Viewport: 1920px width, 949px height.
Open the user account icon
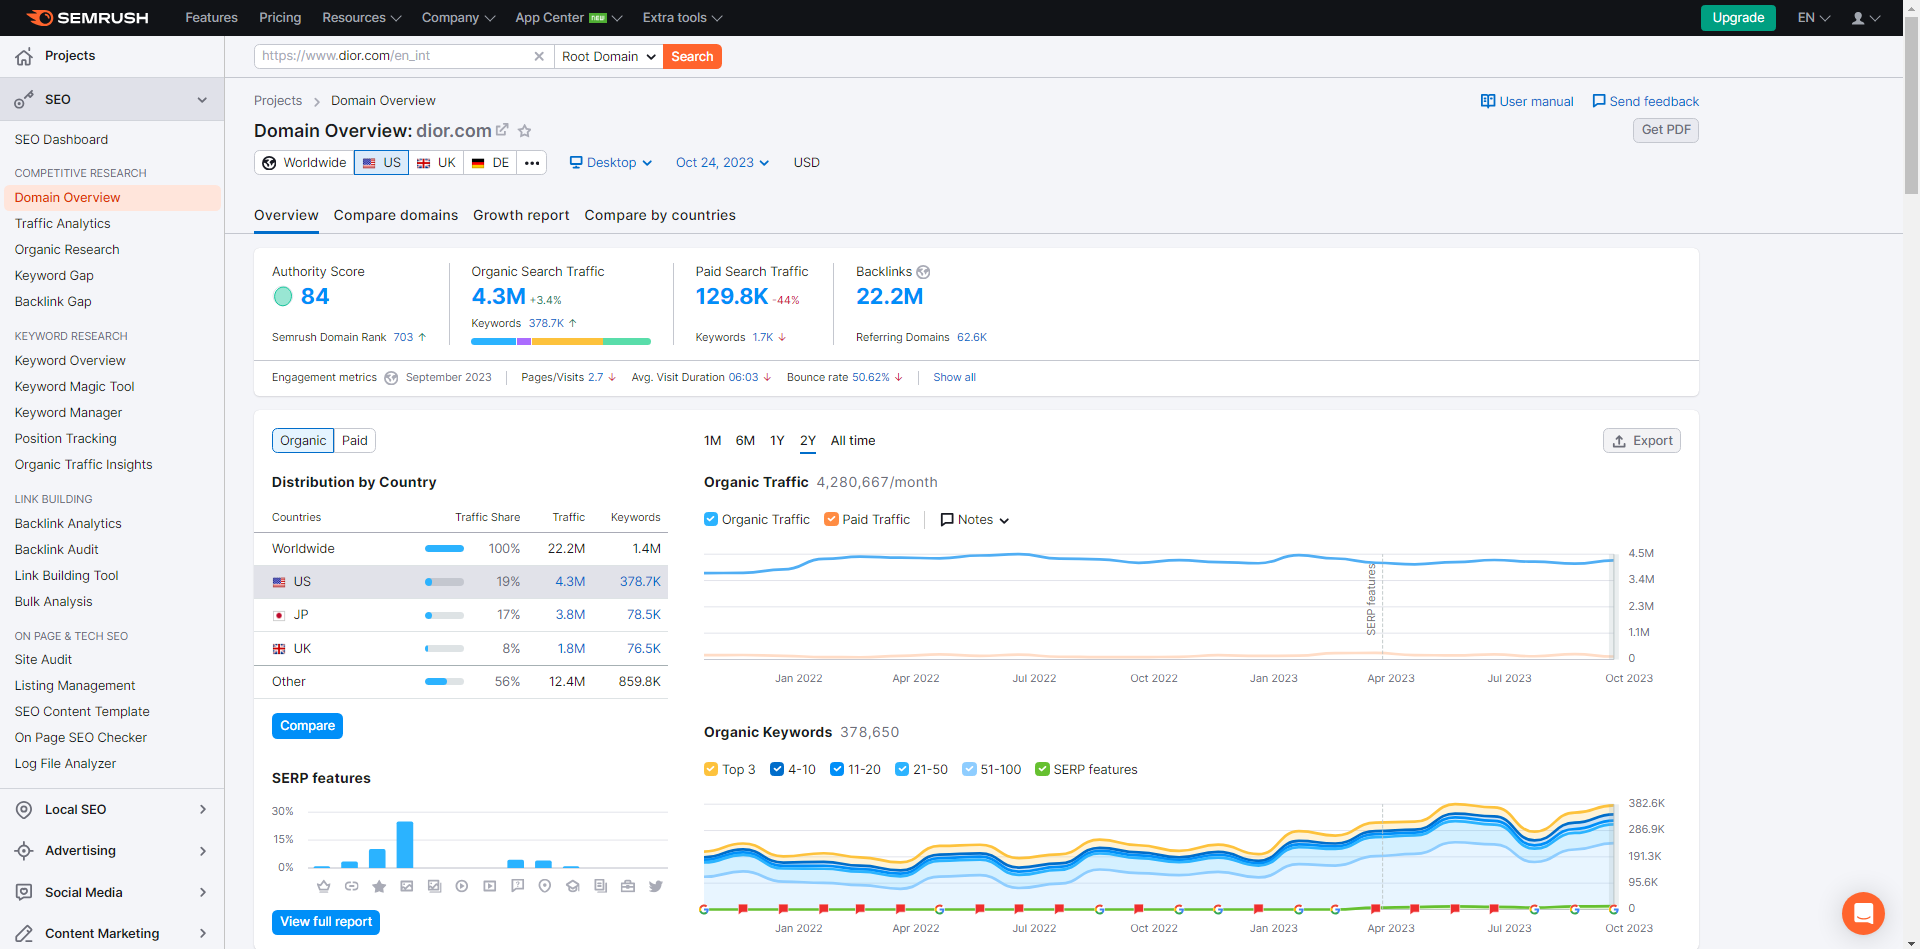point(1858,18)
